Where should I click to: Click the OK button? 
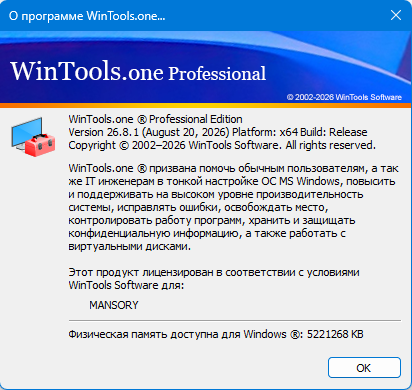[364, 368]
